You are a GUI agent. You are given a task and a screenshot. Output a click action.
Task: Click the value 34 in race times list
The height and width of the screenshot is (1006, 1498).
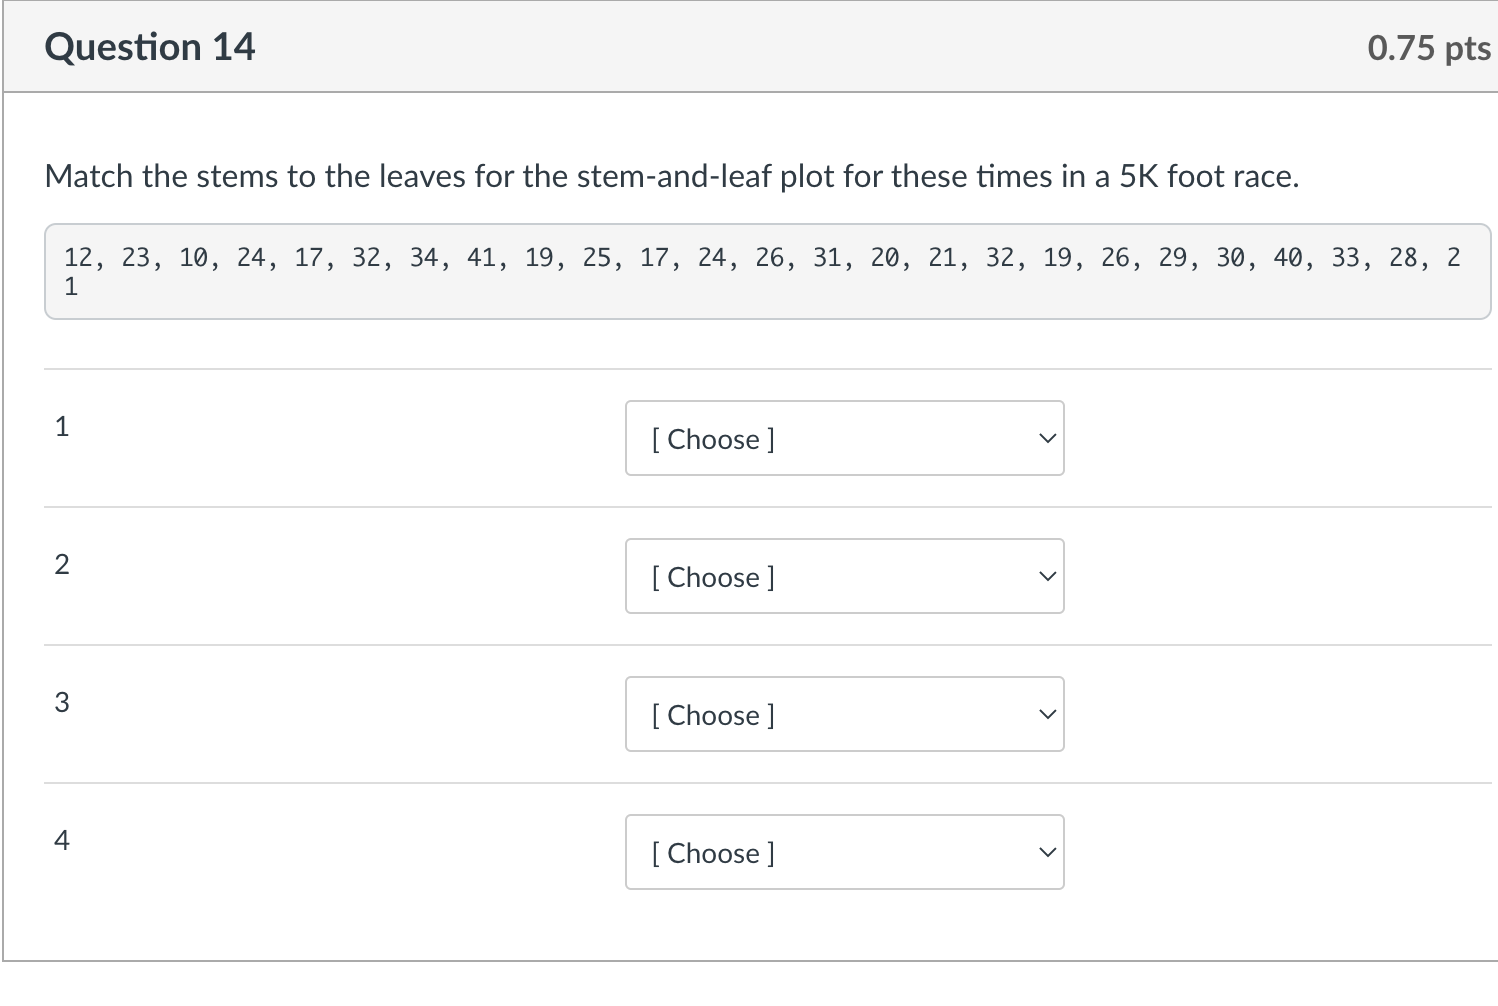(x=424, y=258)
